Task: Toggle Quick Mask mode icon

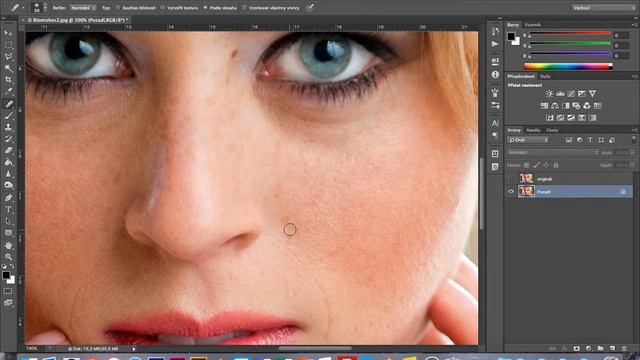Action: [x=8, y=291]
